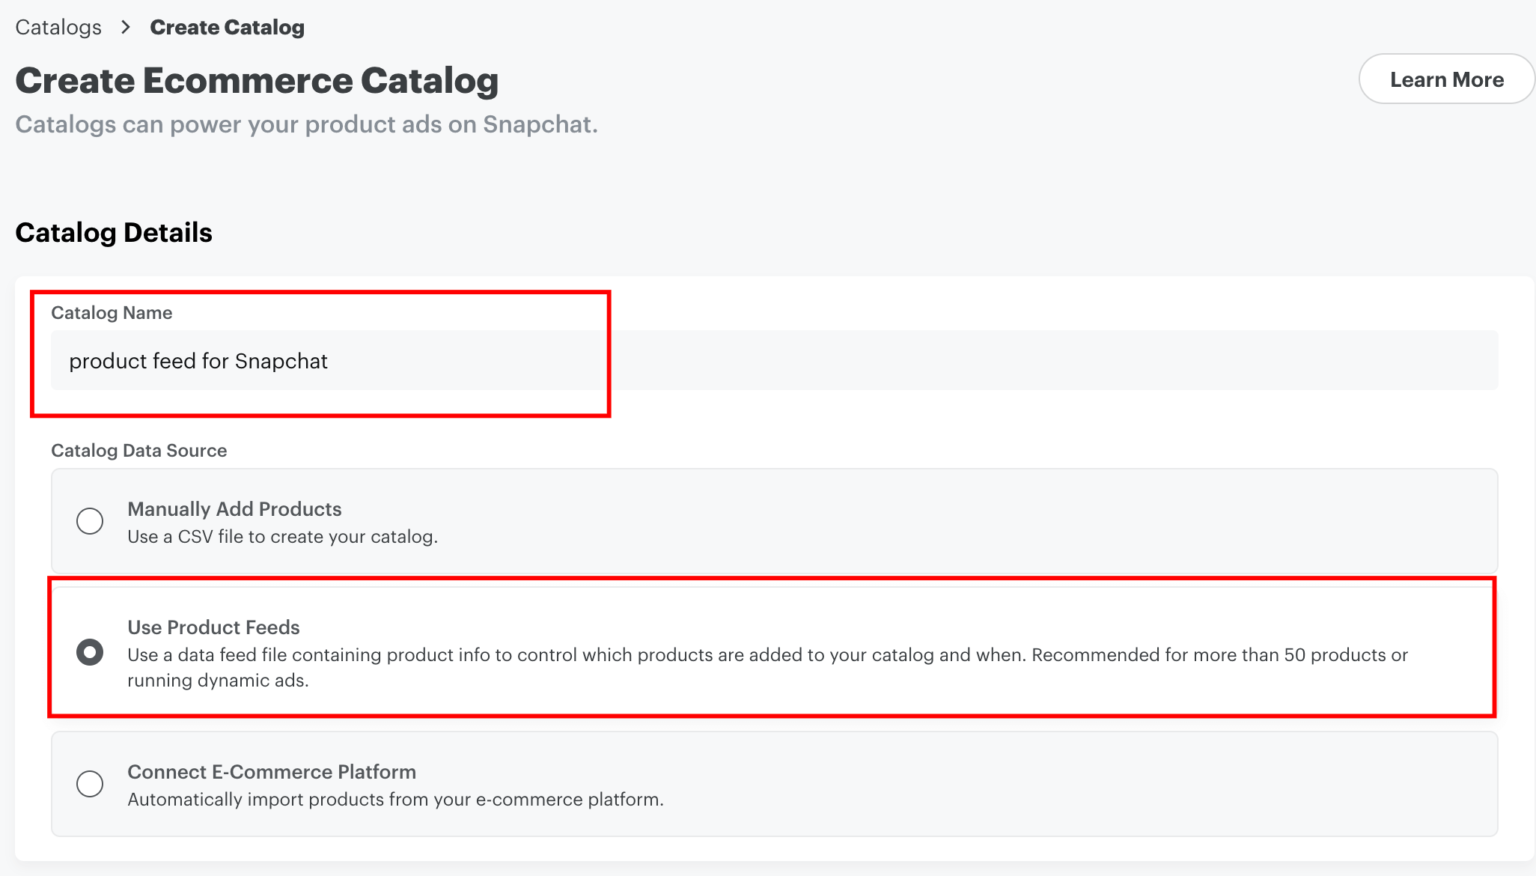Choose Connect E-Commerce Platform as data source

point(90,784)
